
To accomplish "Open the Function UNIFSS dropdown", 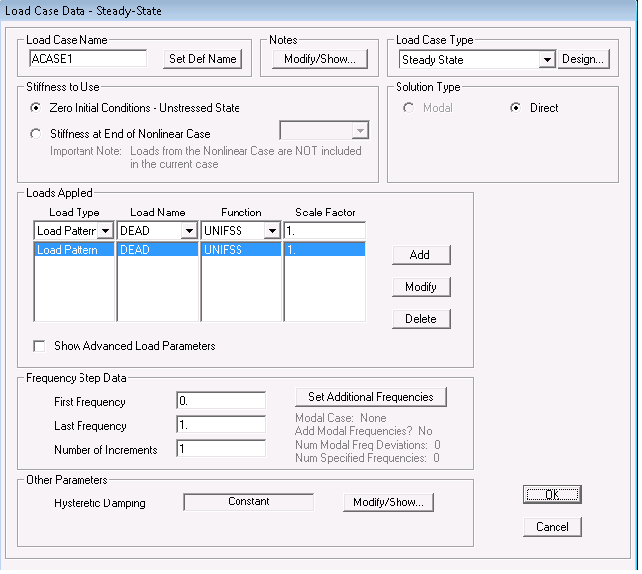I will click(272, 231).
